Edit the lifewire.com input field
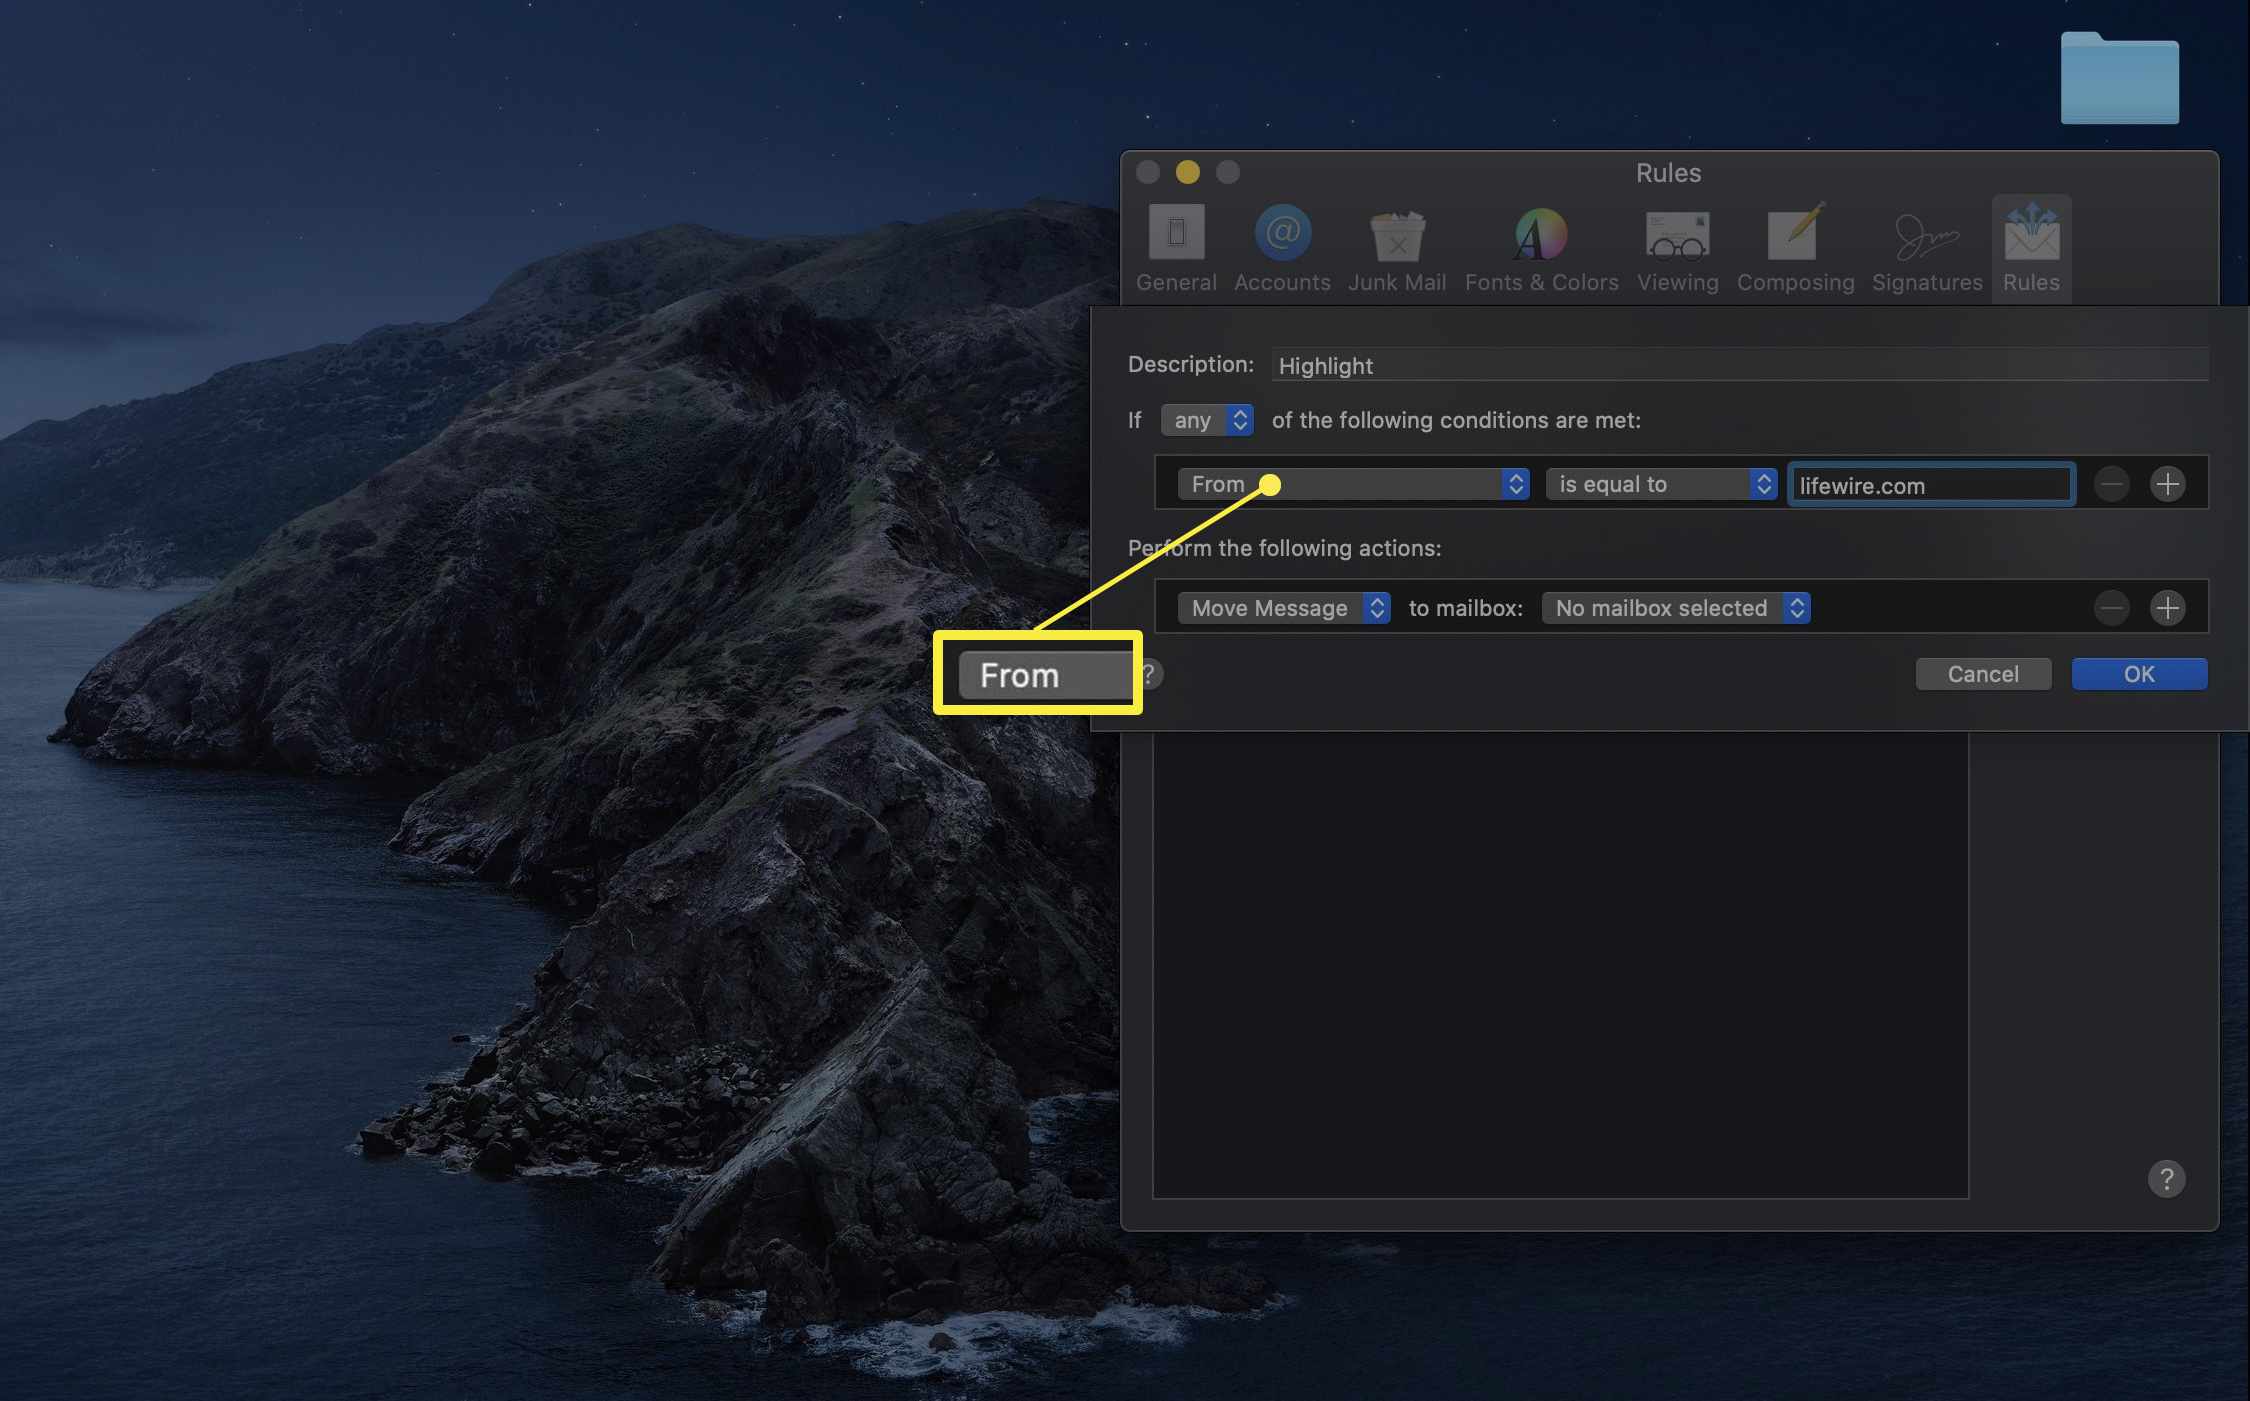This screenshot has height=1401, width=2250. 1930,483
